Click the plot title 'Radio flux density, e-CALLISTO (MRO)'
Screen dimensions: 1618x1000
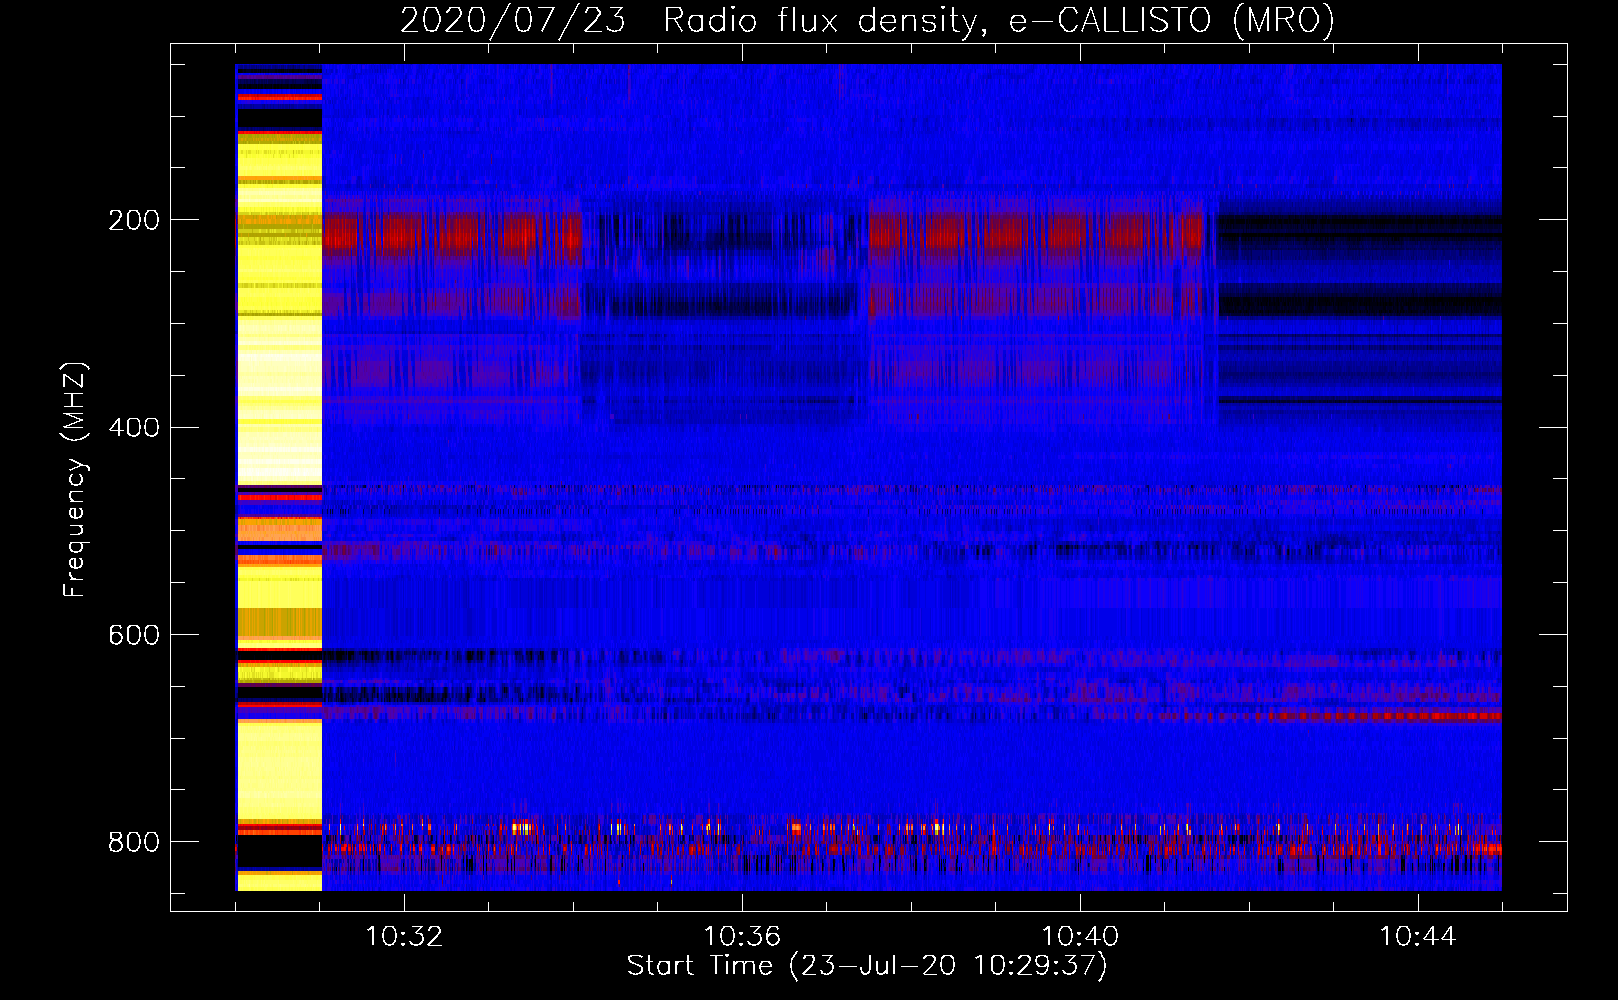pyautogui.click(x=999, y=20)
